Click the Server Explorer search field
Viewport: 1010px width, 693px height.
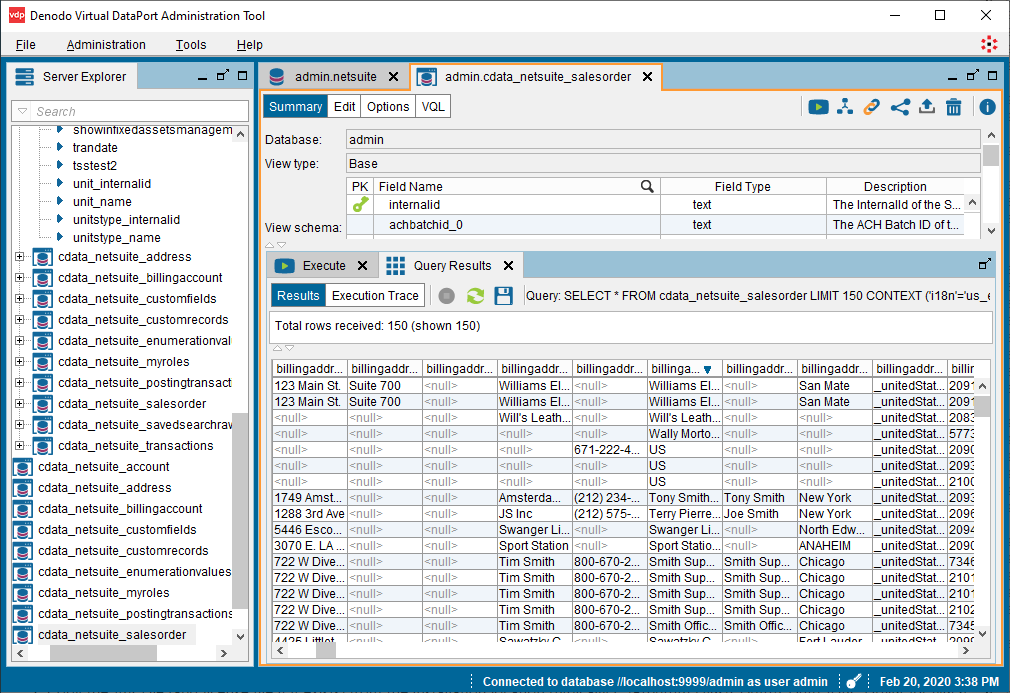[x=140, y=112]
